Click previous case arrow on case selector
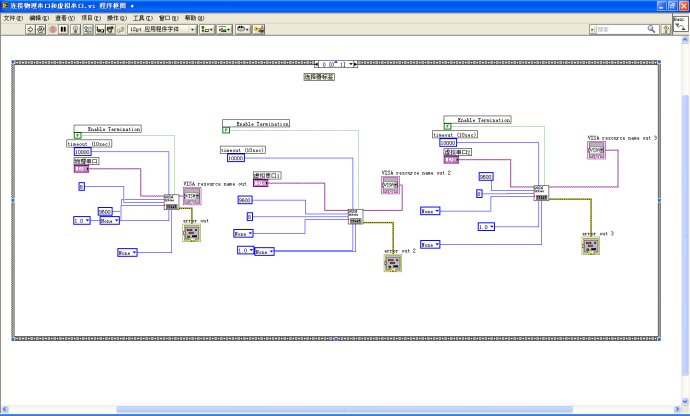 [x=316, y=64]
